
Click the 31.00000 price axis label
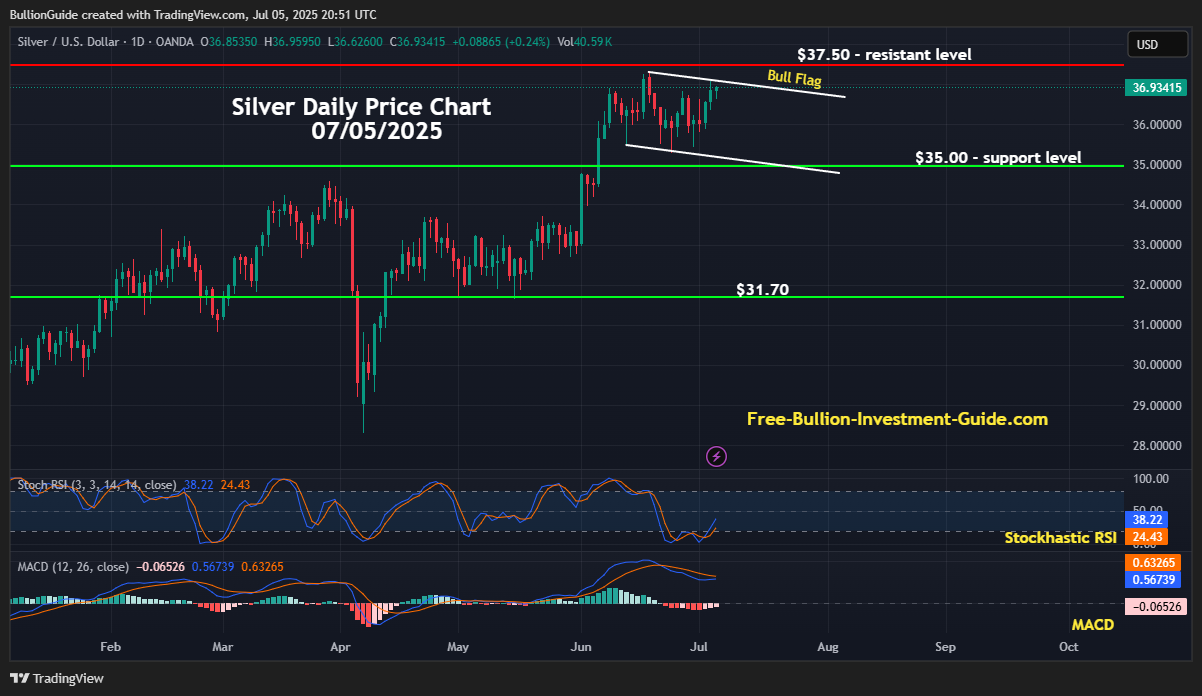[x=1158, y=325]
